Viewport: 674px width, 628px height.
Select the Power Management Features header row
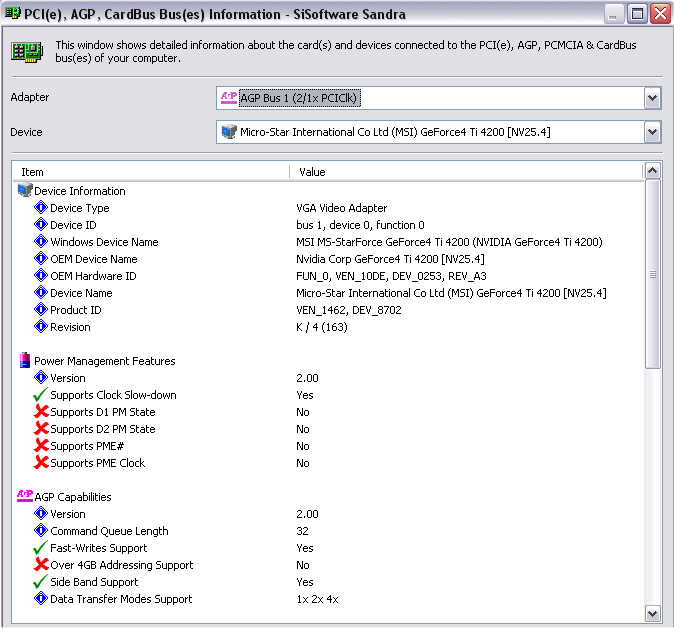[329, 361]
